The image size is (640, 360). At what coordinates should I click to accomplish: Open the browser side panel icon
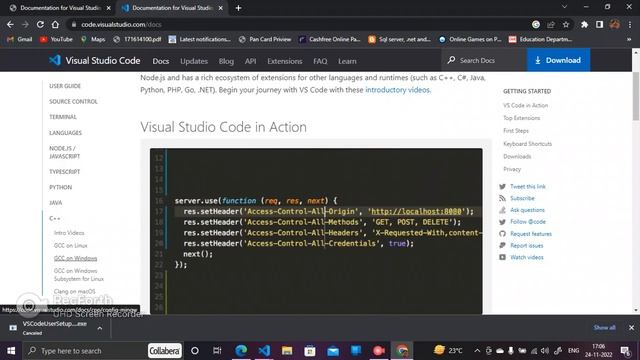coord(599,24)
